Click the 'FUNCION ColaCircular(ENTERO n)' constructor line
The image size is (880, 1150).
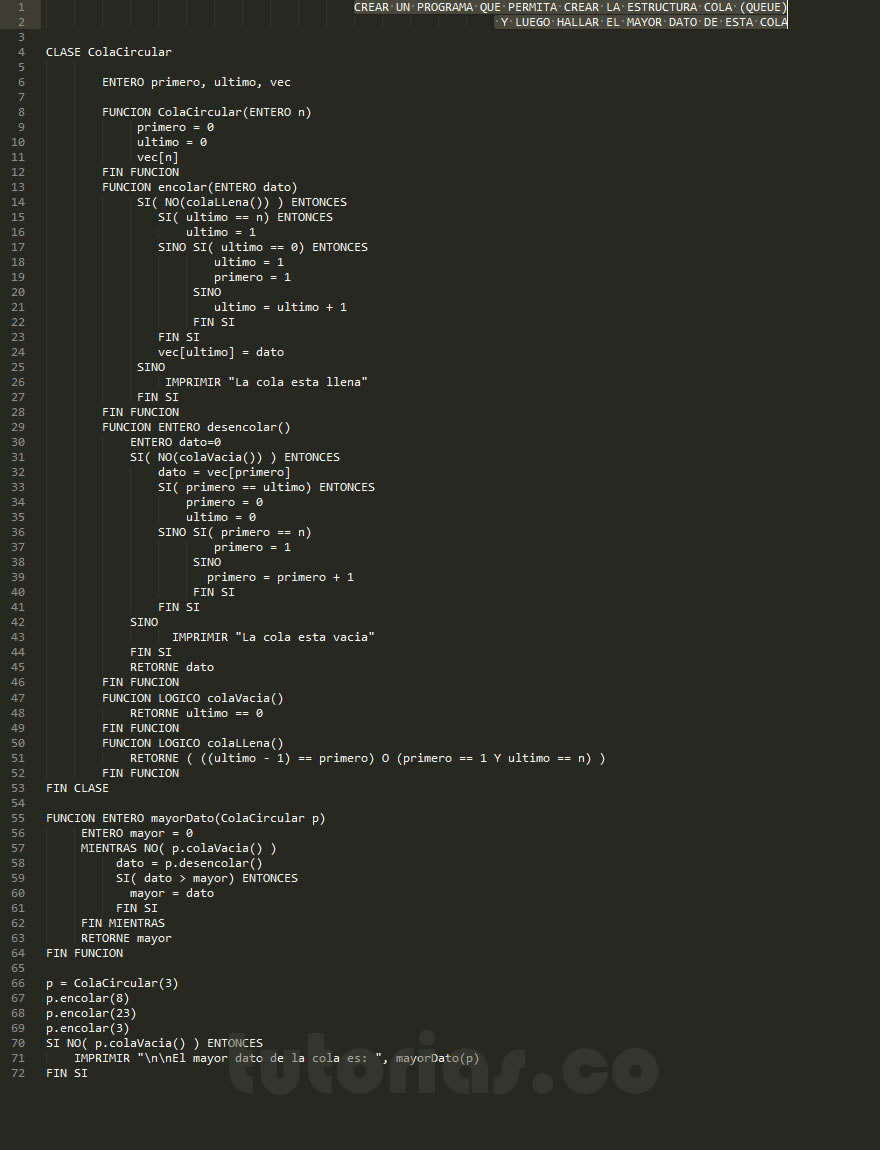pyautogui.click(x=206, y=112)
